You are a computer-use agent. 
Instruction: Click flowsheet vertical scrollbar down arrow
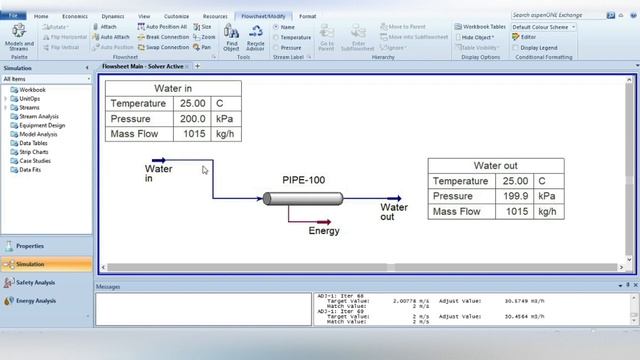(x=629, y=259)
